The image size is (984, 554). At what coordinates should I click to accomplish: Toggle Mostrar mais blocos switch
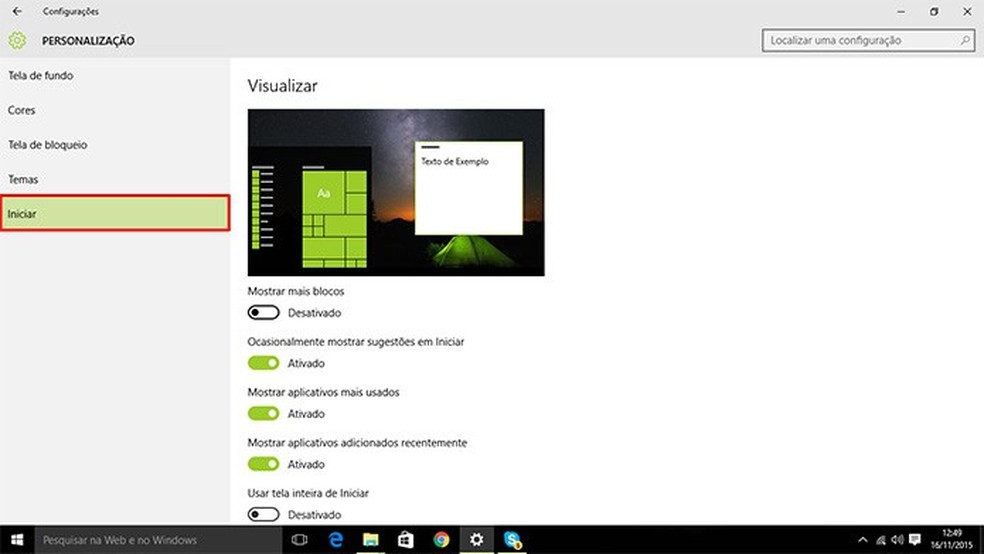coord(264,312)
